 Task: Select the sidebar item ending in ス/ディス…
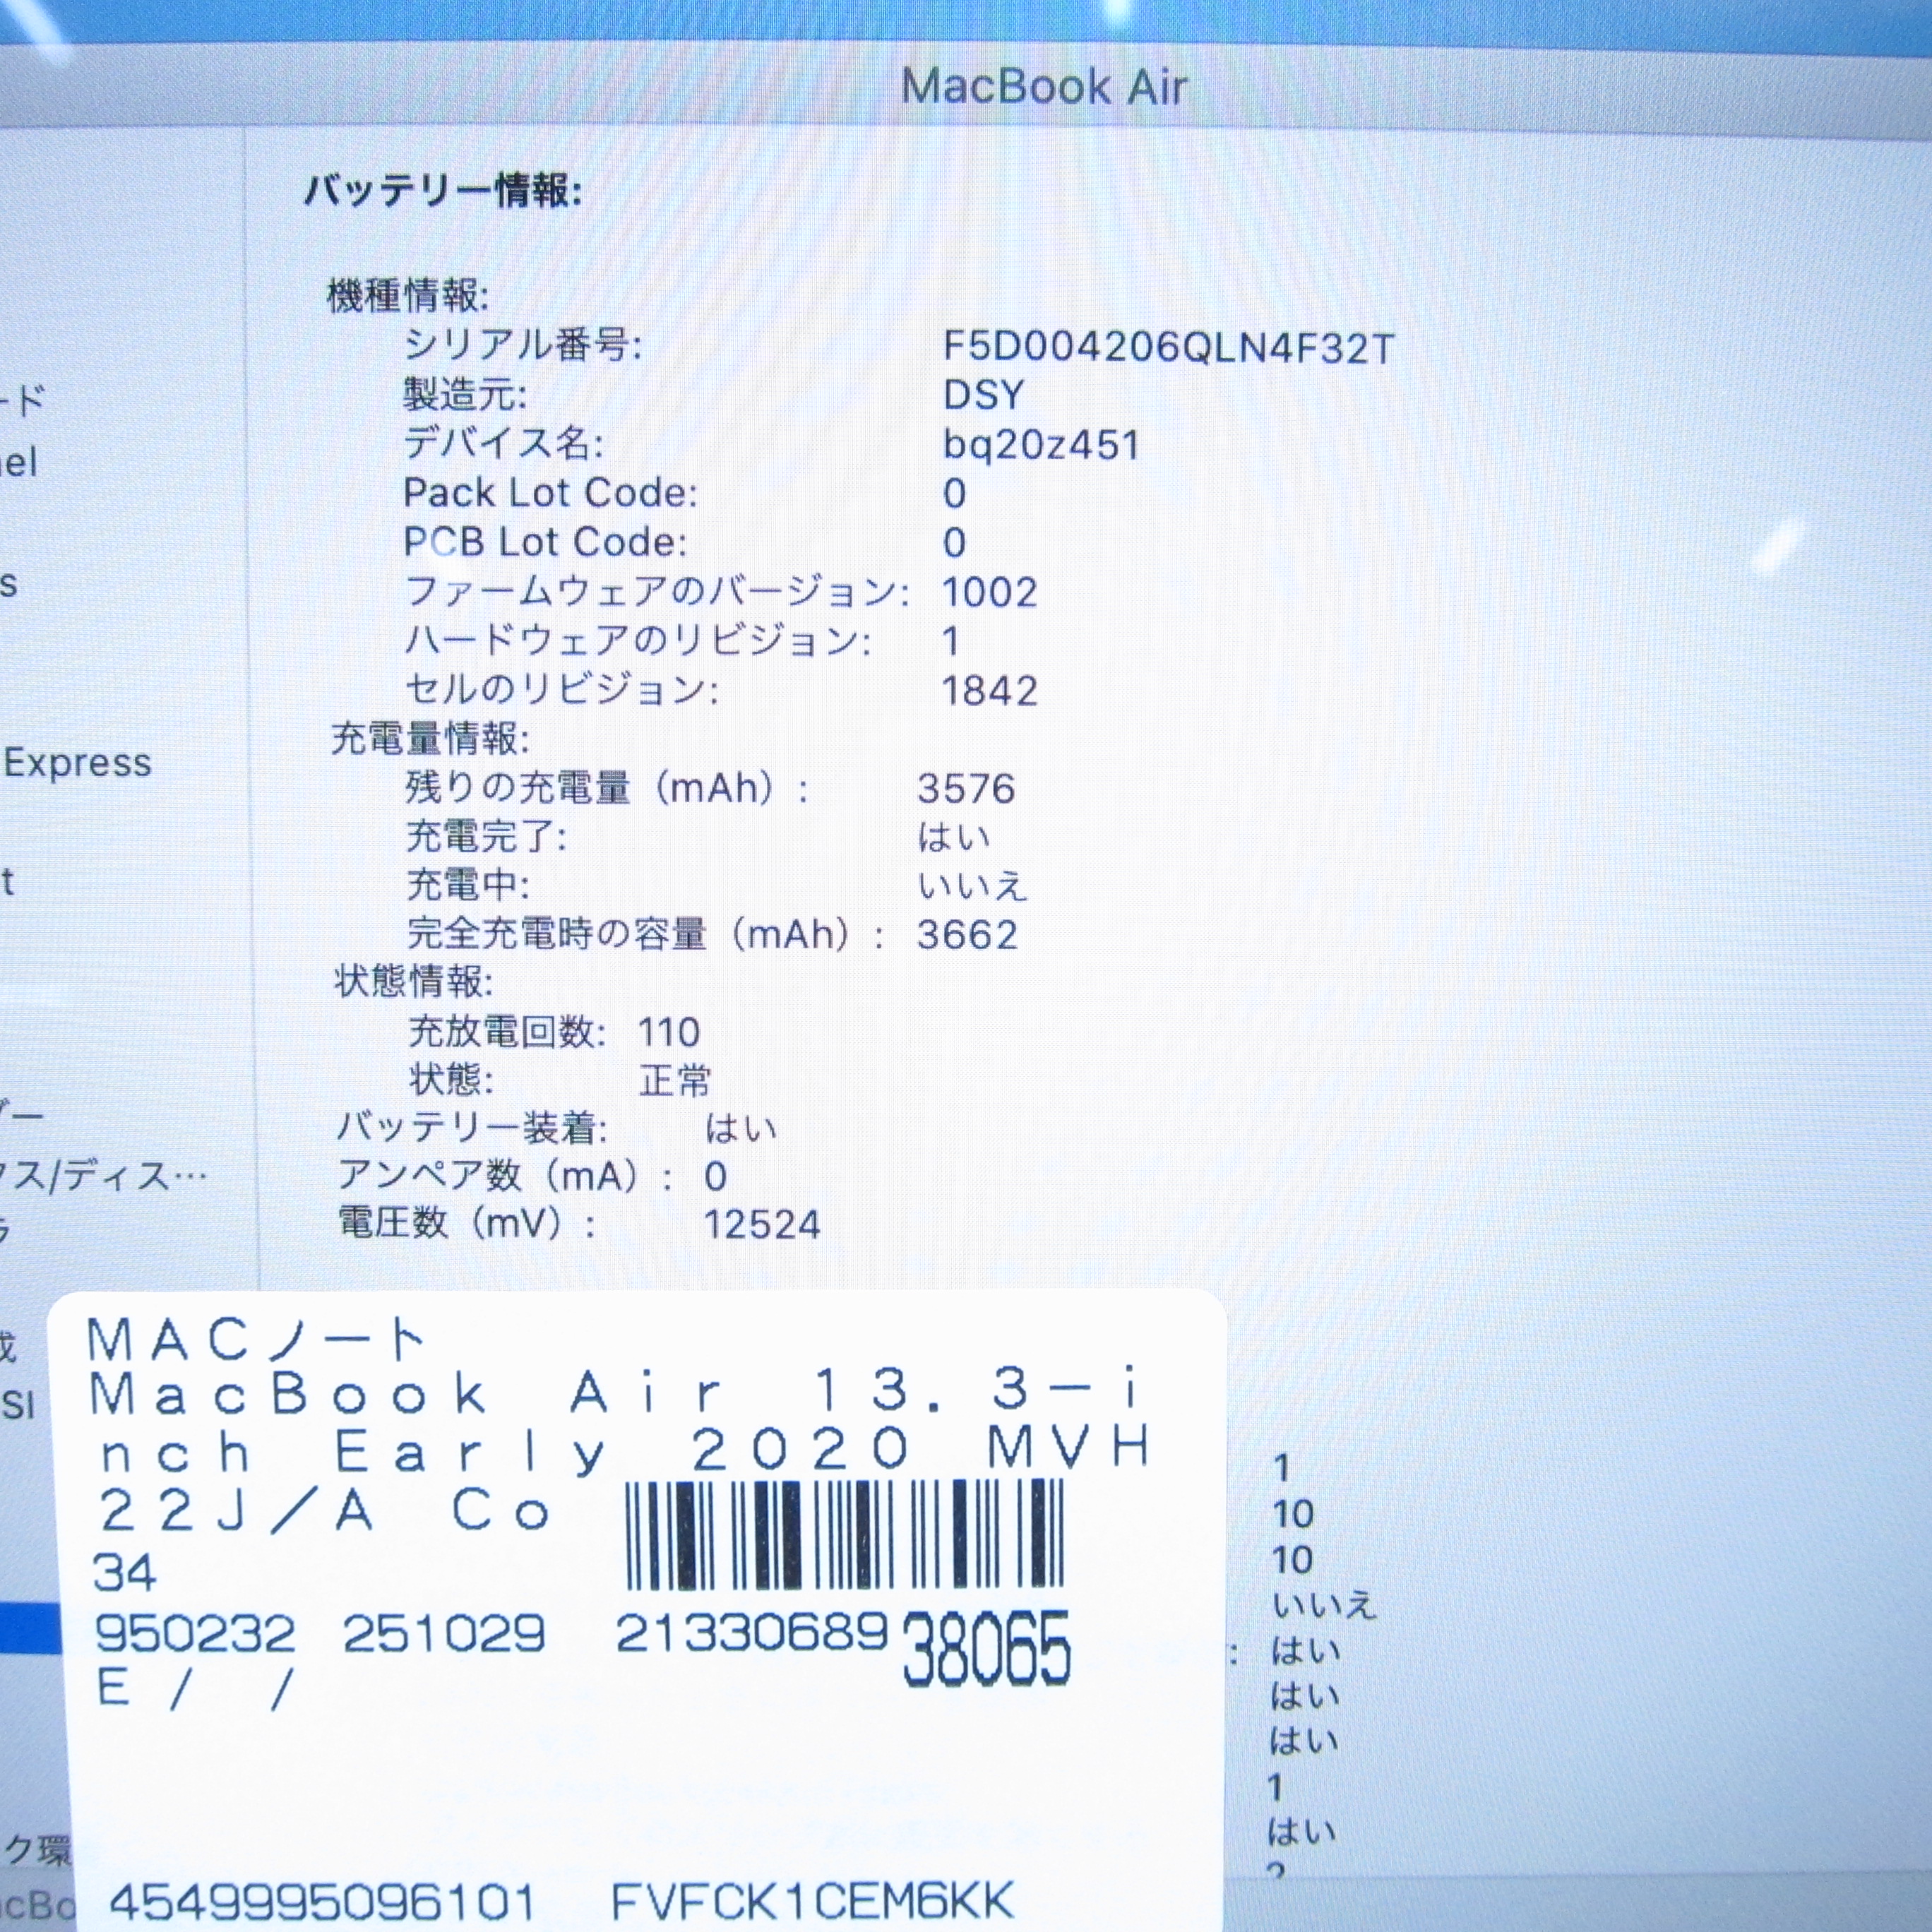pyautogui.click(x=100, y=1176)
